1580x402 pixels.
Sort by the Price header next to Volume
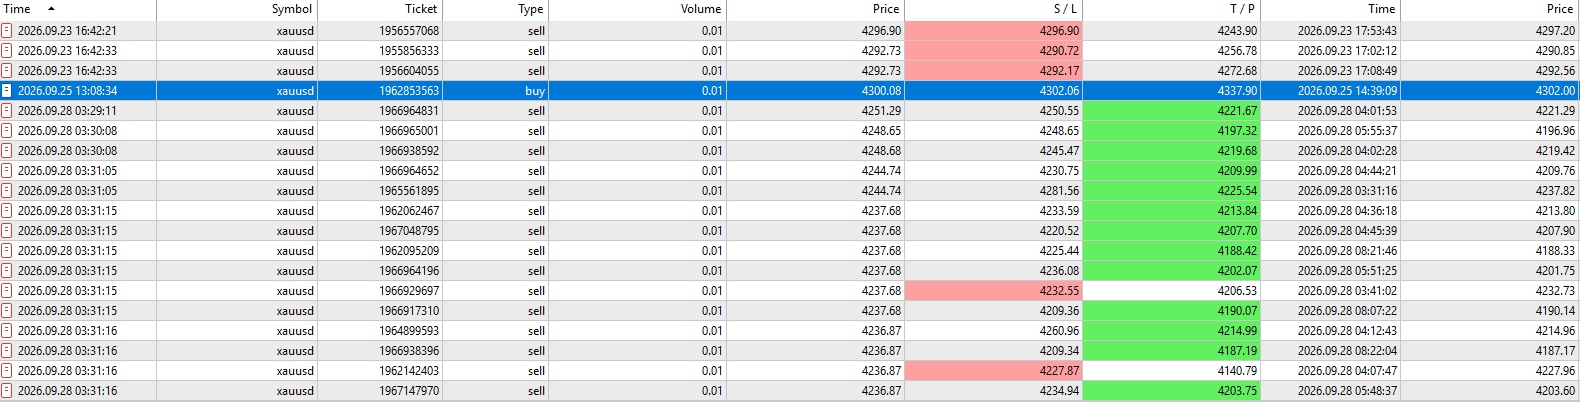(815, 9)
